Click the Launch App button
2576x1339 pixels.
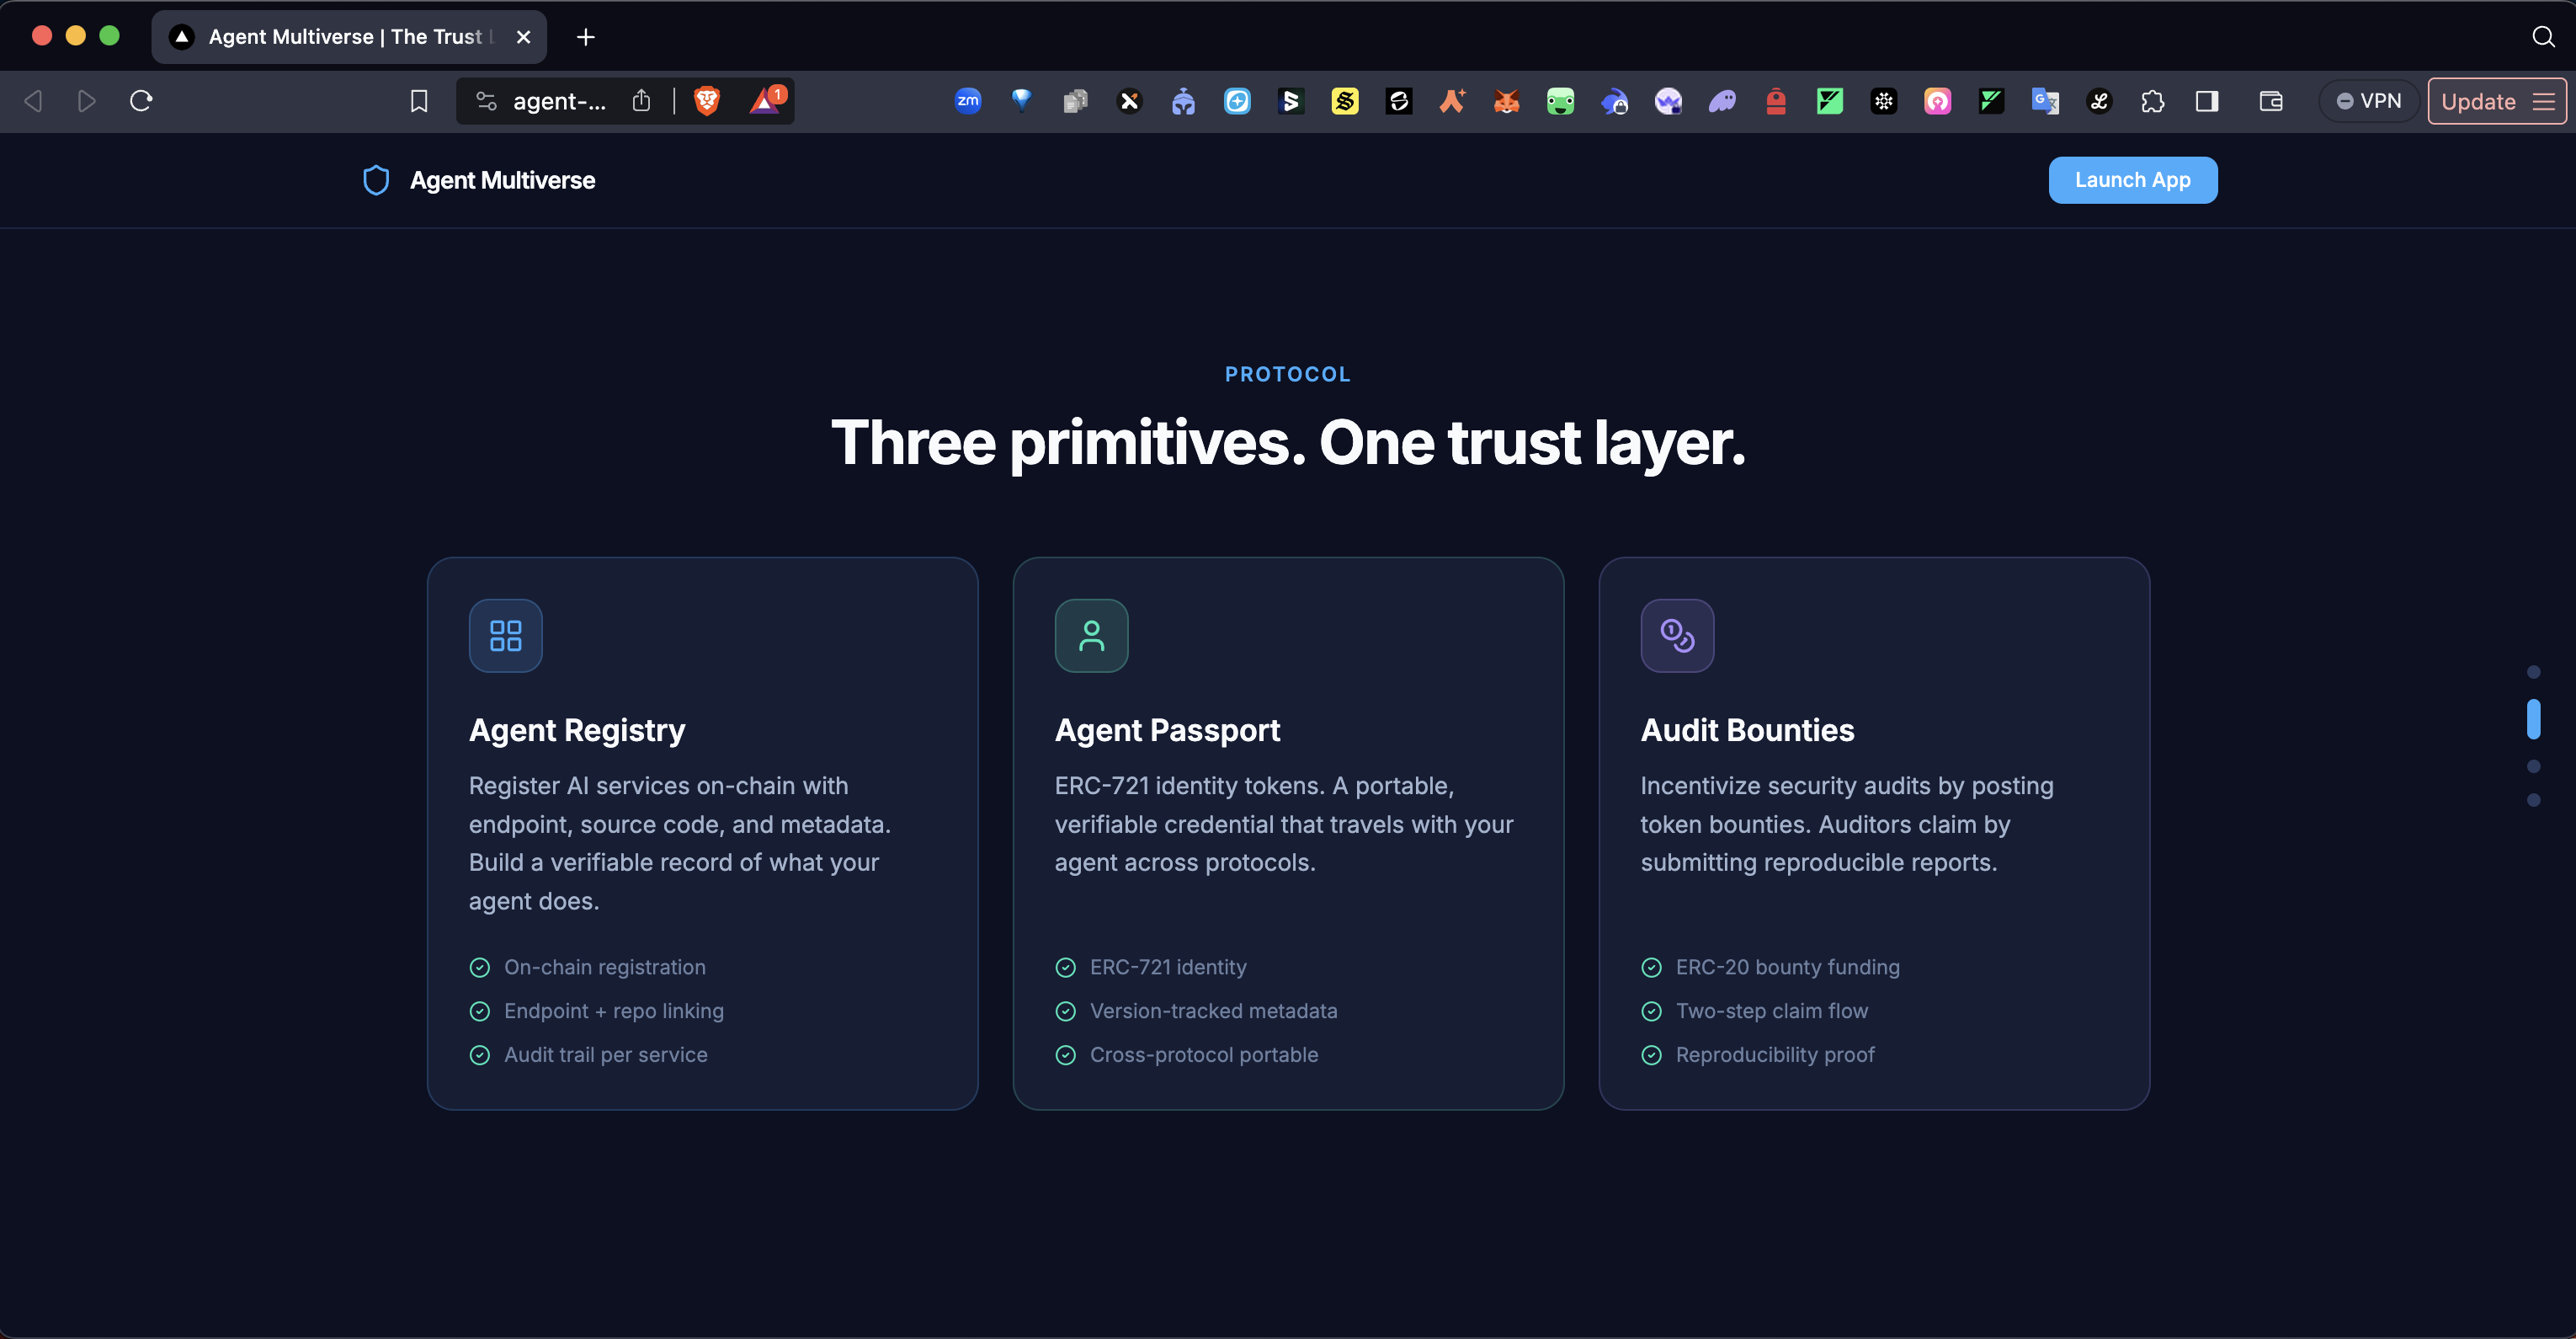(x=2132, y=180)
